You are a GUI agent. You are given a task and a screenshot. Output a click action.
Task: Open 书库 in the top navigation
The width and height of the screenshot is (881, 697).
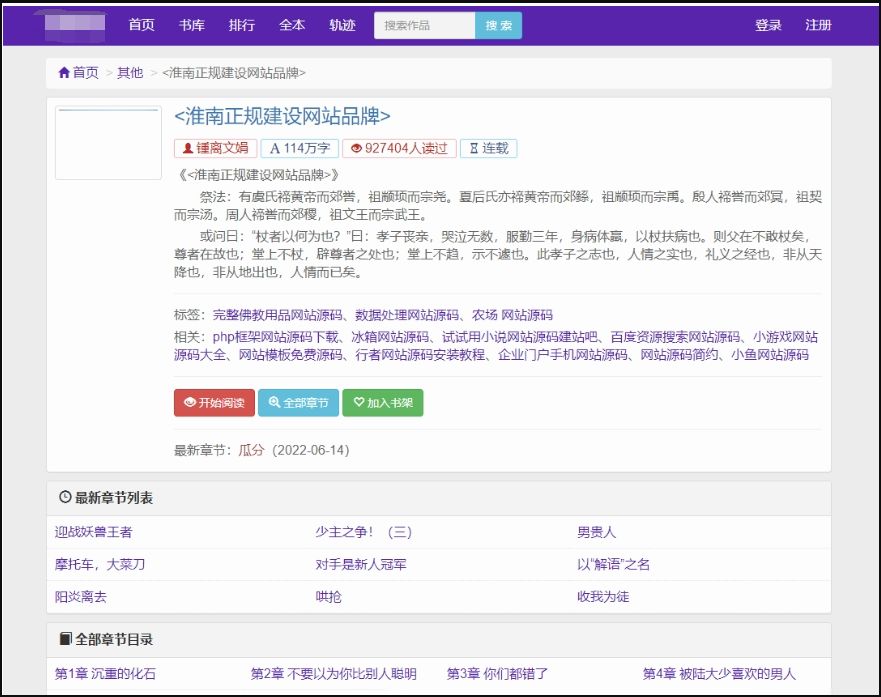(x=192, y=25)
